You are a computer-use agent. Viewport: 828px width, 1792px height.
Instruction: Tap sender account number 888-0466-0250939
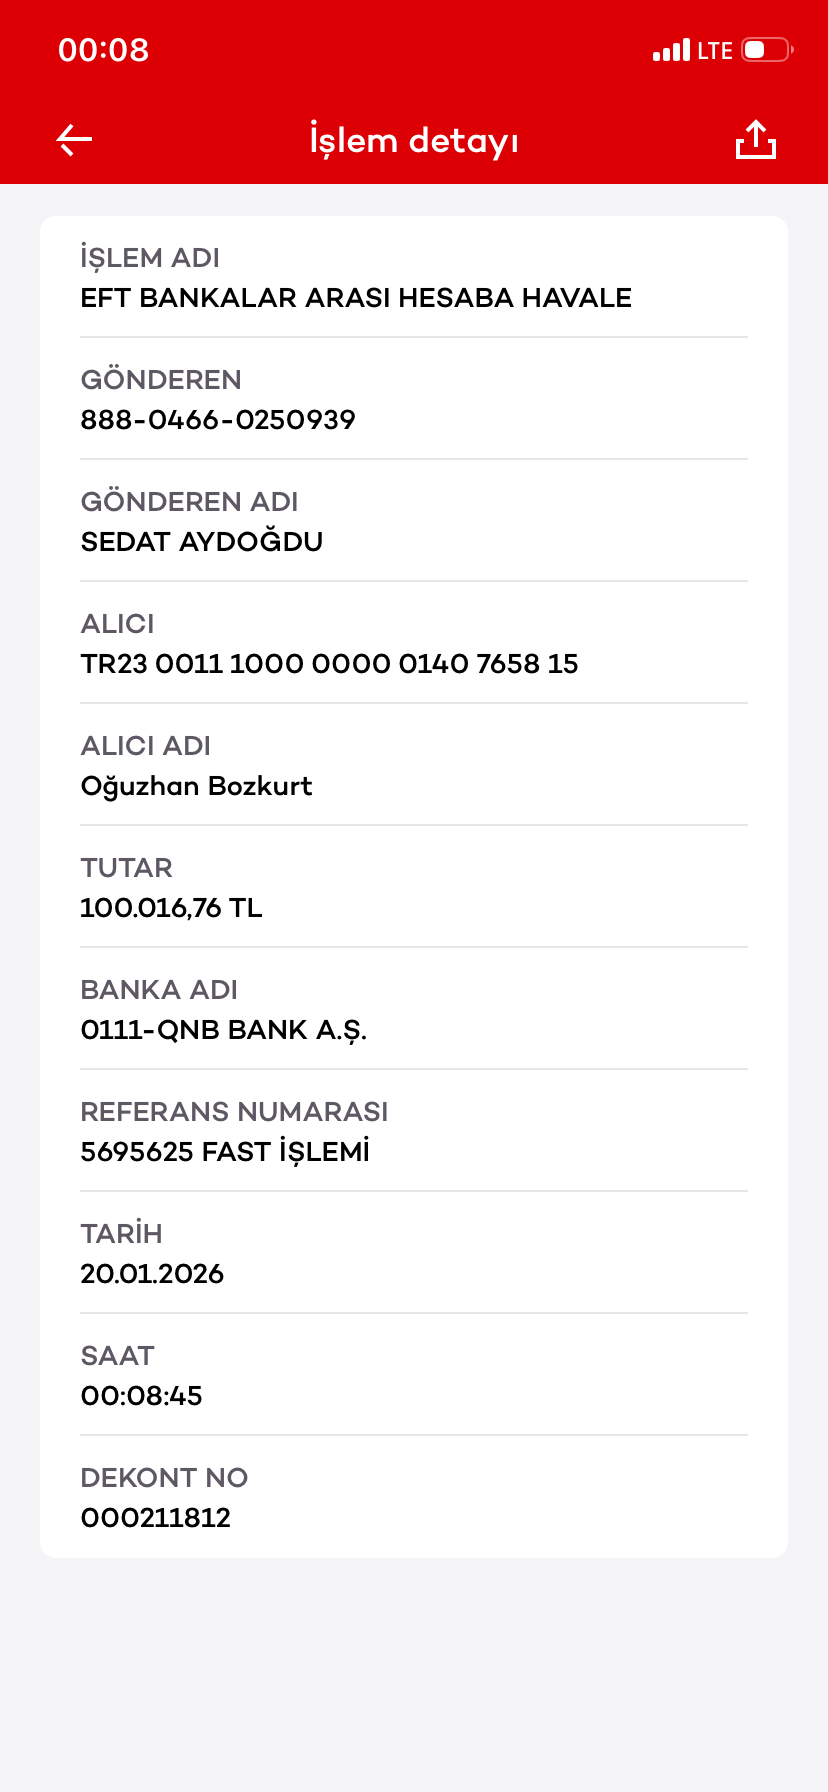pyautogui.click(x=218, y=420)
